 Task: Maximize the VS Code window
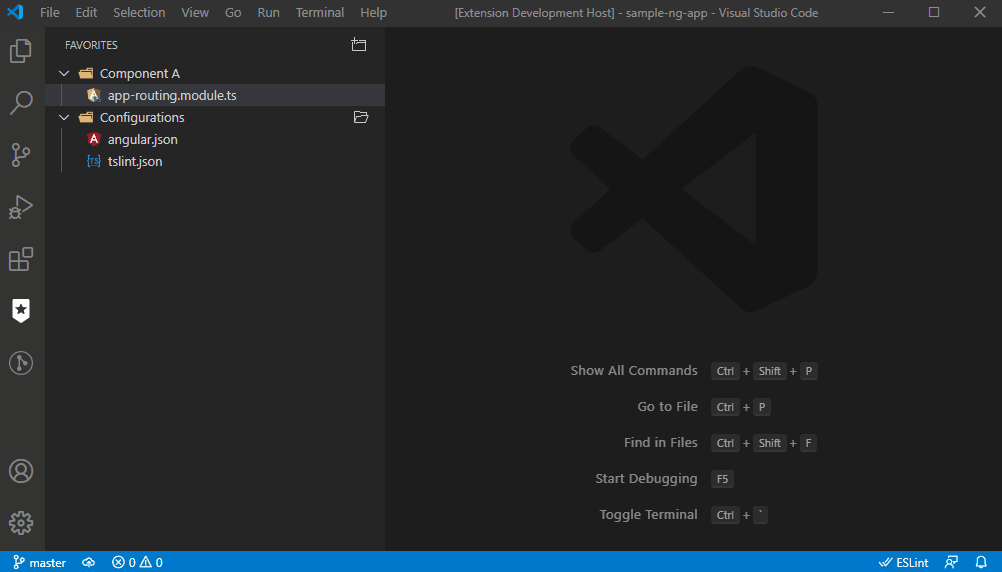[x=934, y=12]
